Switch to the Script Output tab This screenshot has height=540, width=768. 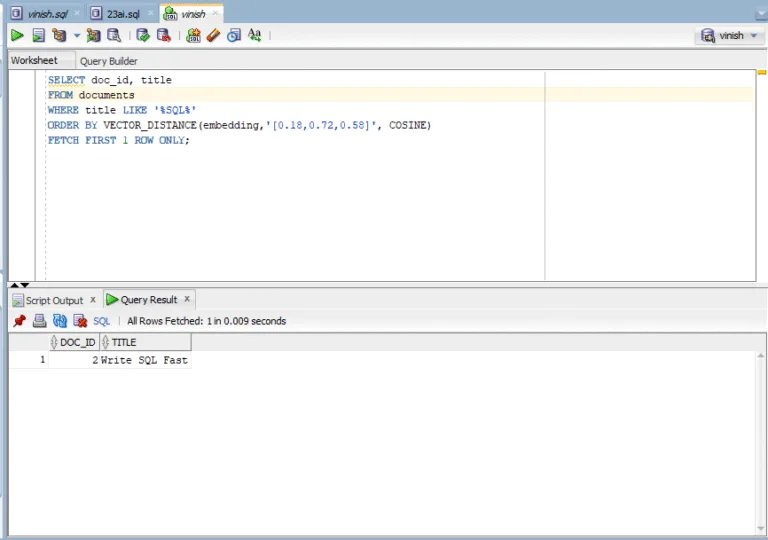tap(54, 300)
